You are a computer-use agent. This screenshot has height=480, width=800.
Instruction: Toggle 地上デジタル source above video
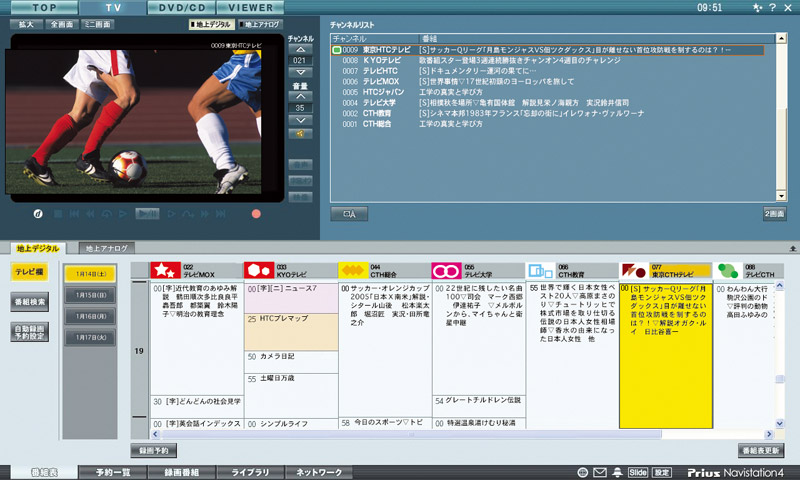click(x=212, y=24)
